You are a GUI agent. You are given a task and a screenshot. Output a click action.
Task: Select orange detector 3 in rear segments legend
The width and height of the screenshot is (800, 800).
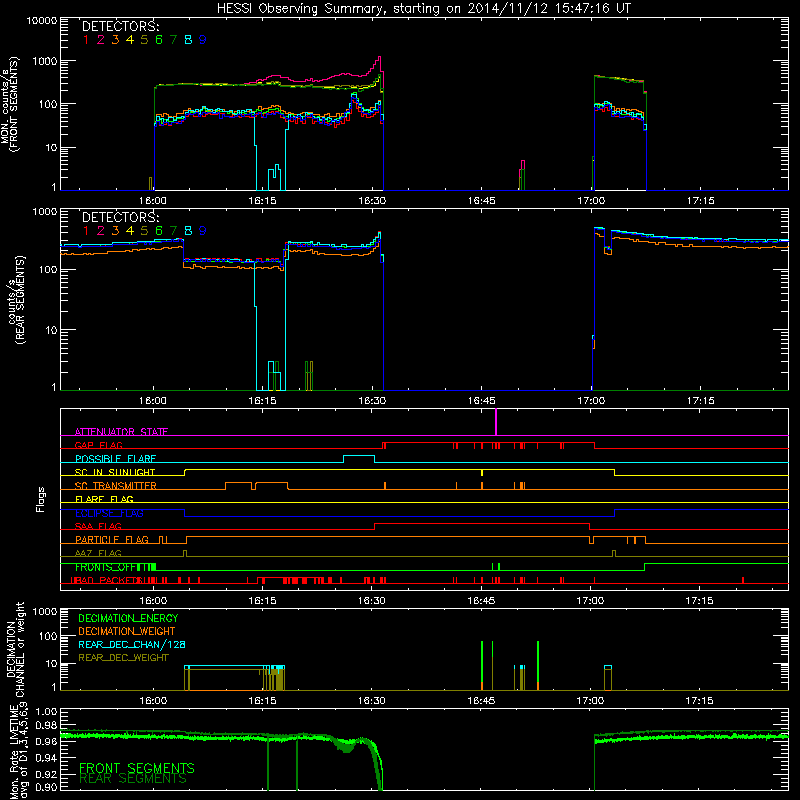click(115, 231)
